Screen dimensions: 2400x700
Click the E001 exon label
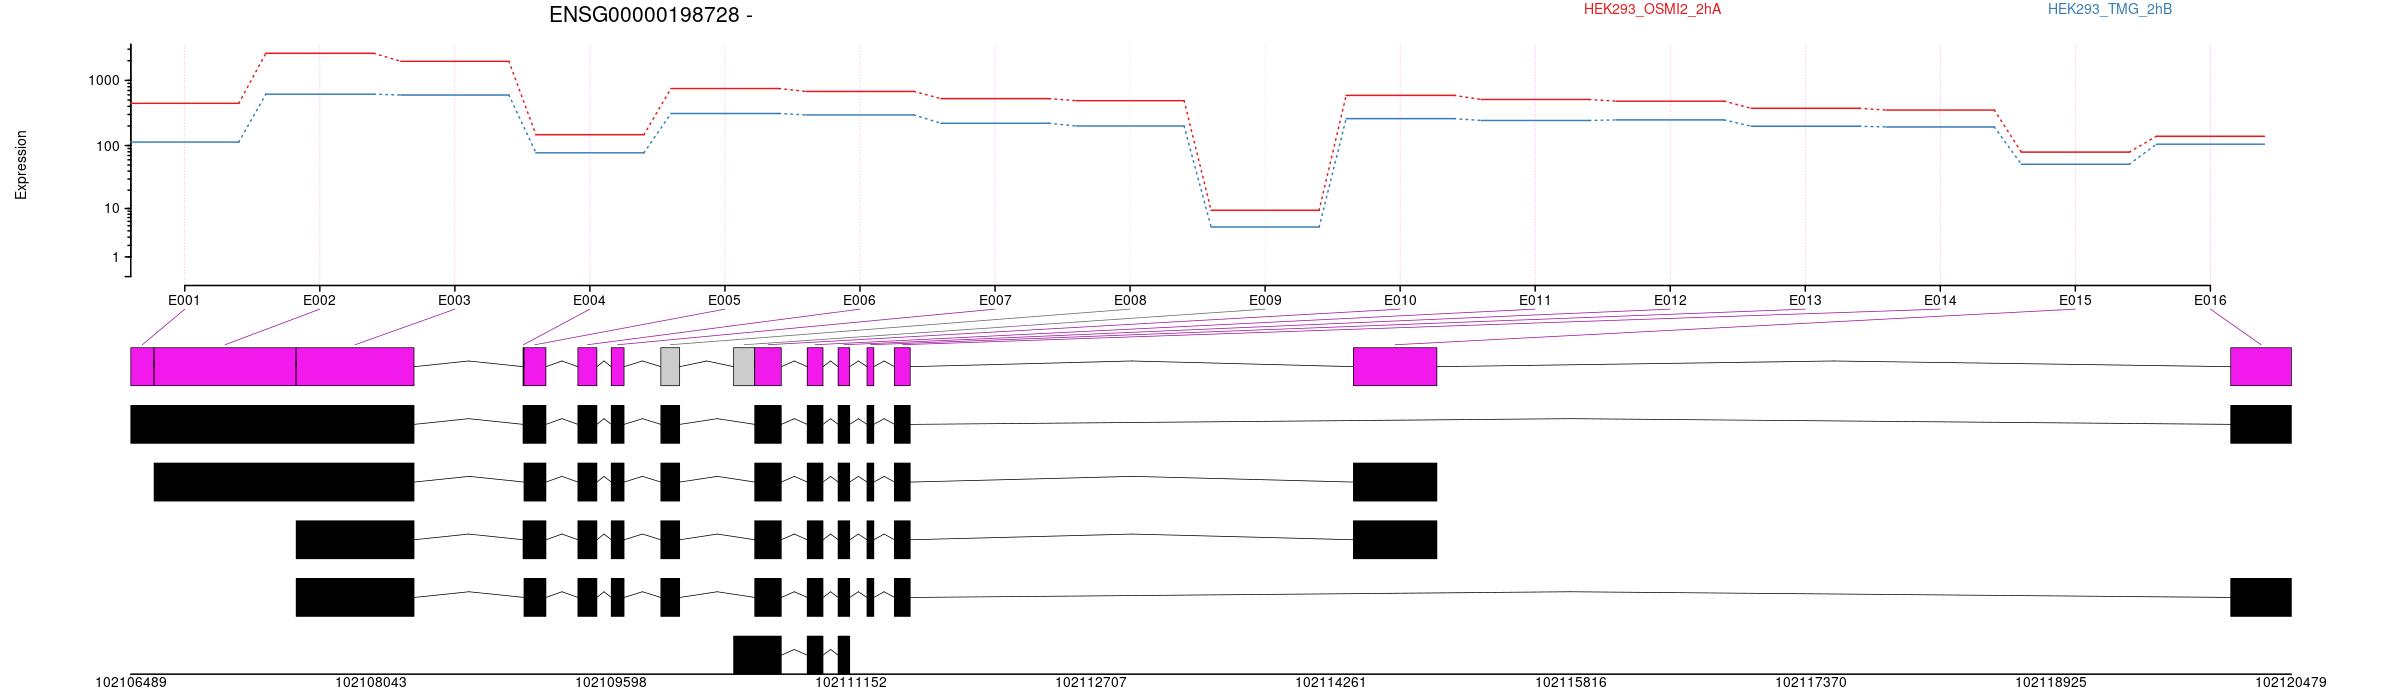(x=184, y=300)
